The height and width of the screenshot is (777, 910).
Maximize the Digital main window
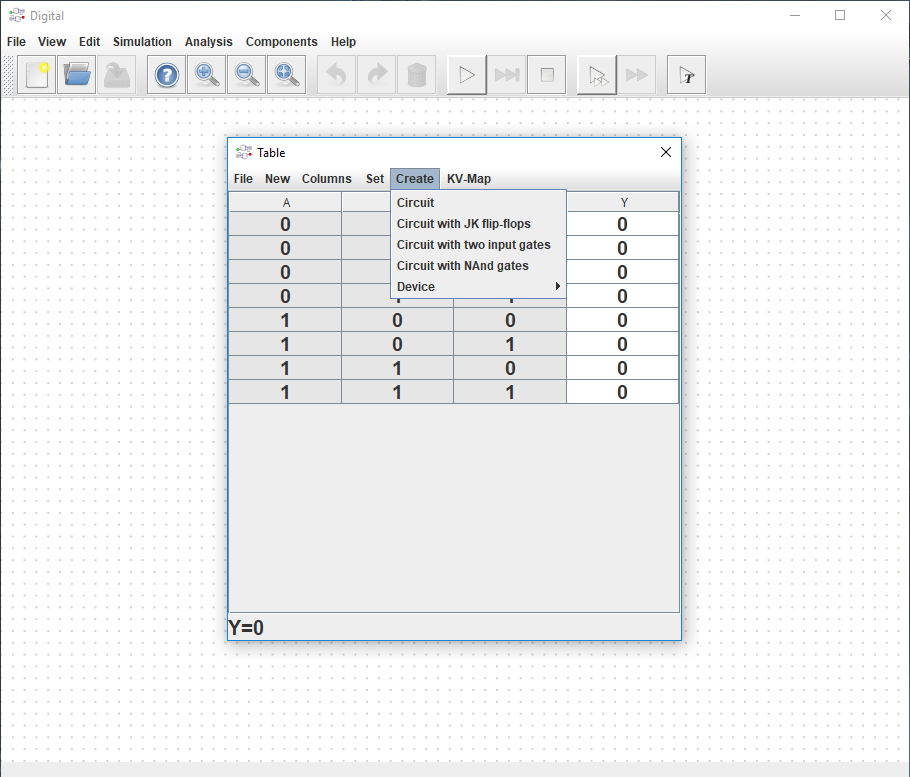coord(840,15)
